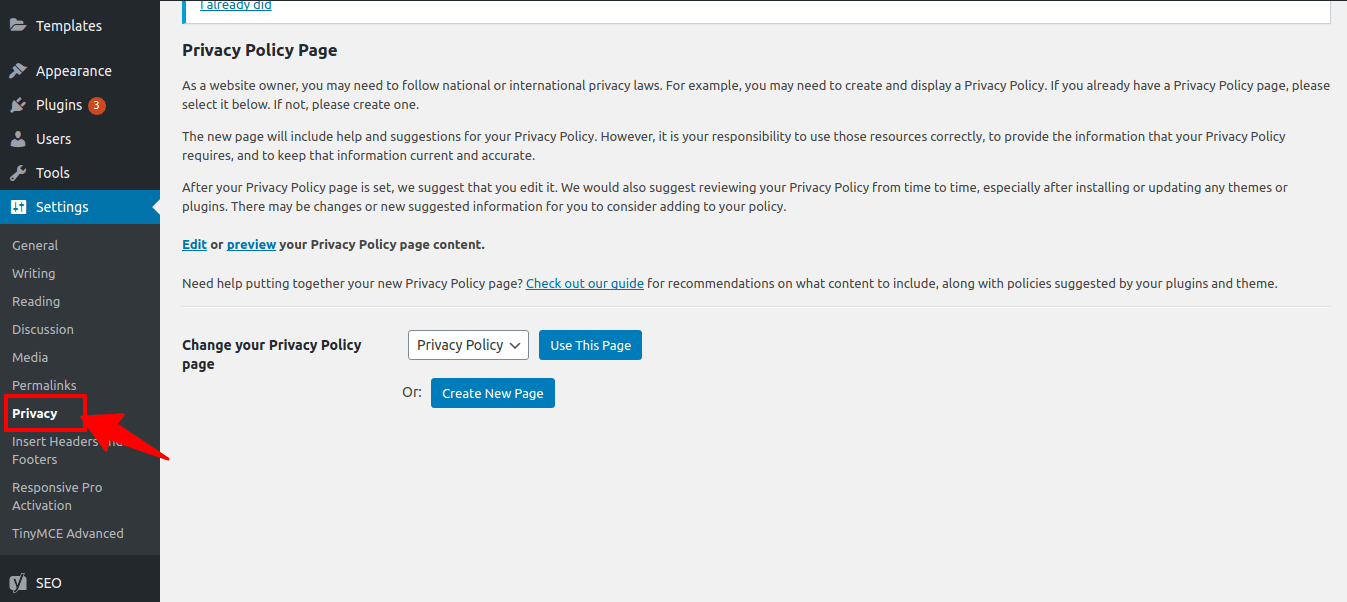Open the Tools wrench icon

coord(19,172)
